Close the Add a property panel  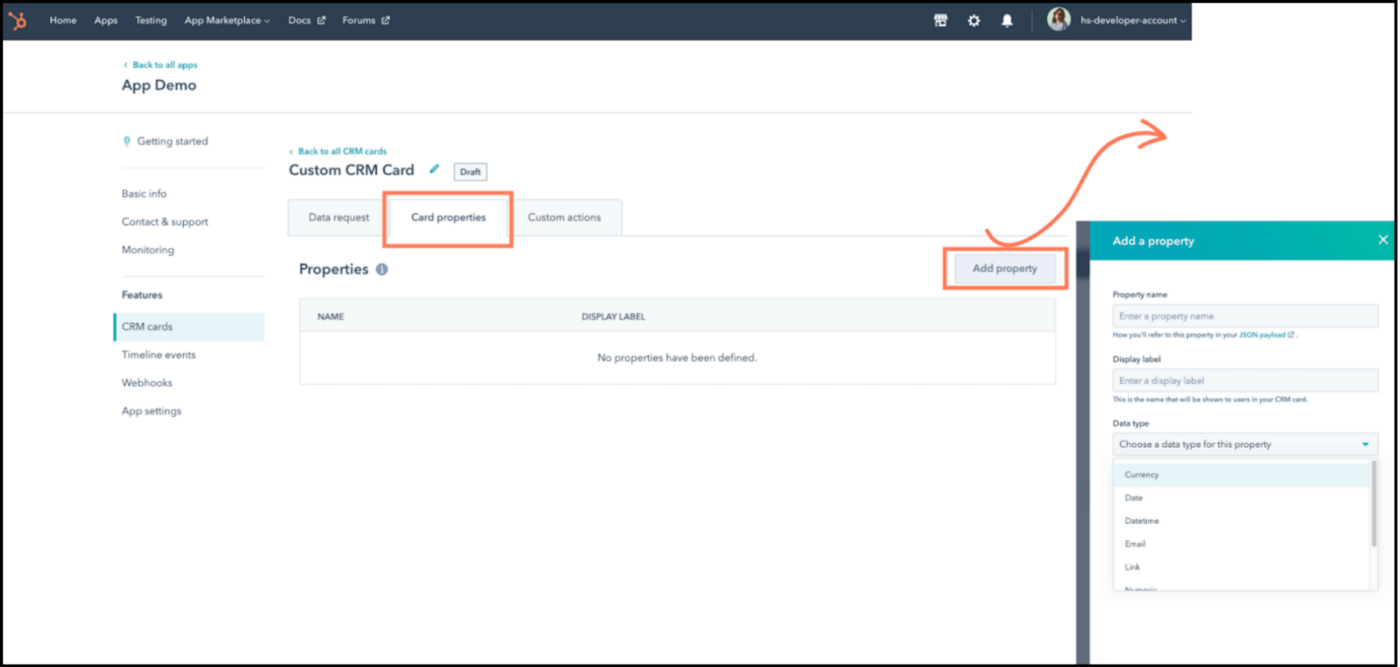(1383, 239)
